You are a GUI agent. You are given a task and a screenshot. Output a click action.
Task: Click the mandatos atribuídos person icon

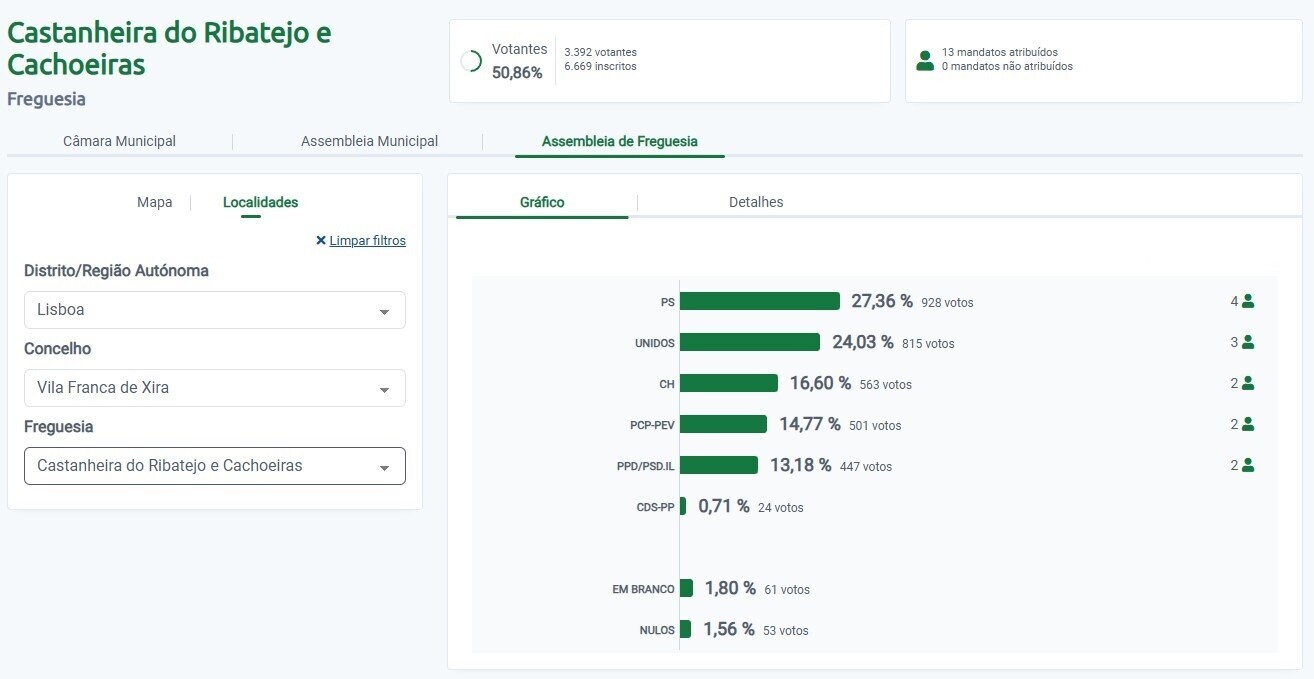tap(925, 60)
